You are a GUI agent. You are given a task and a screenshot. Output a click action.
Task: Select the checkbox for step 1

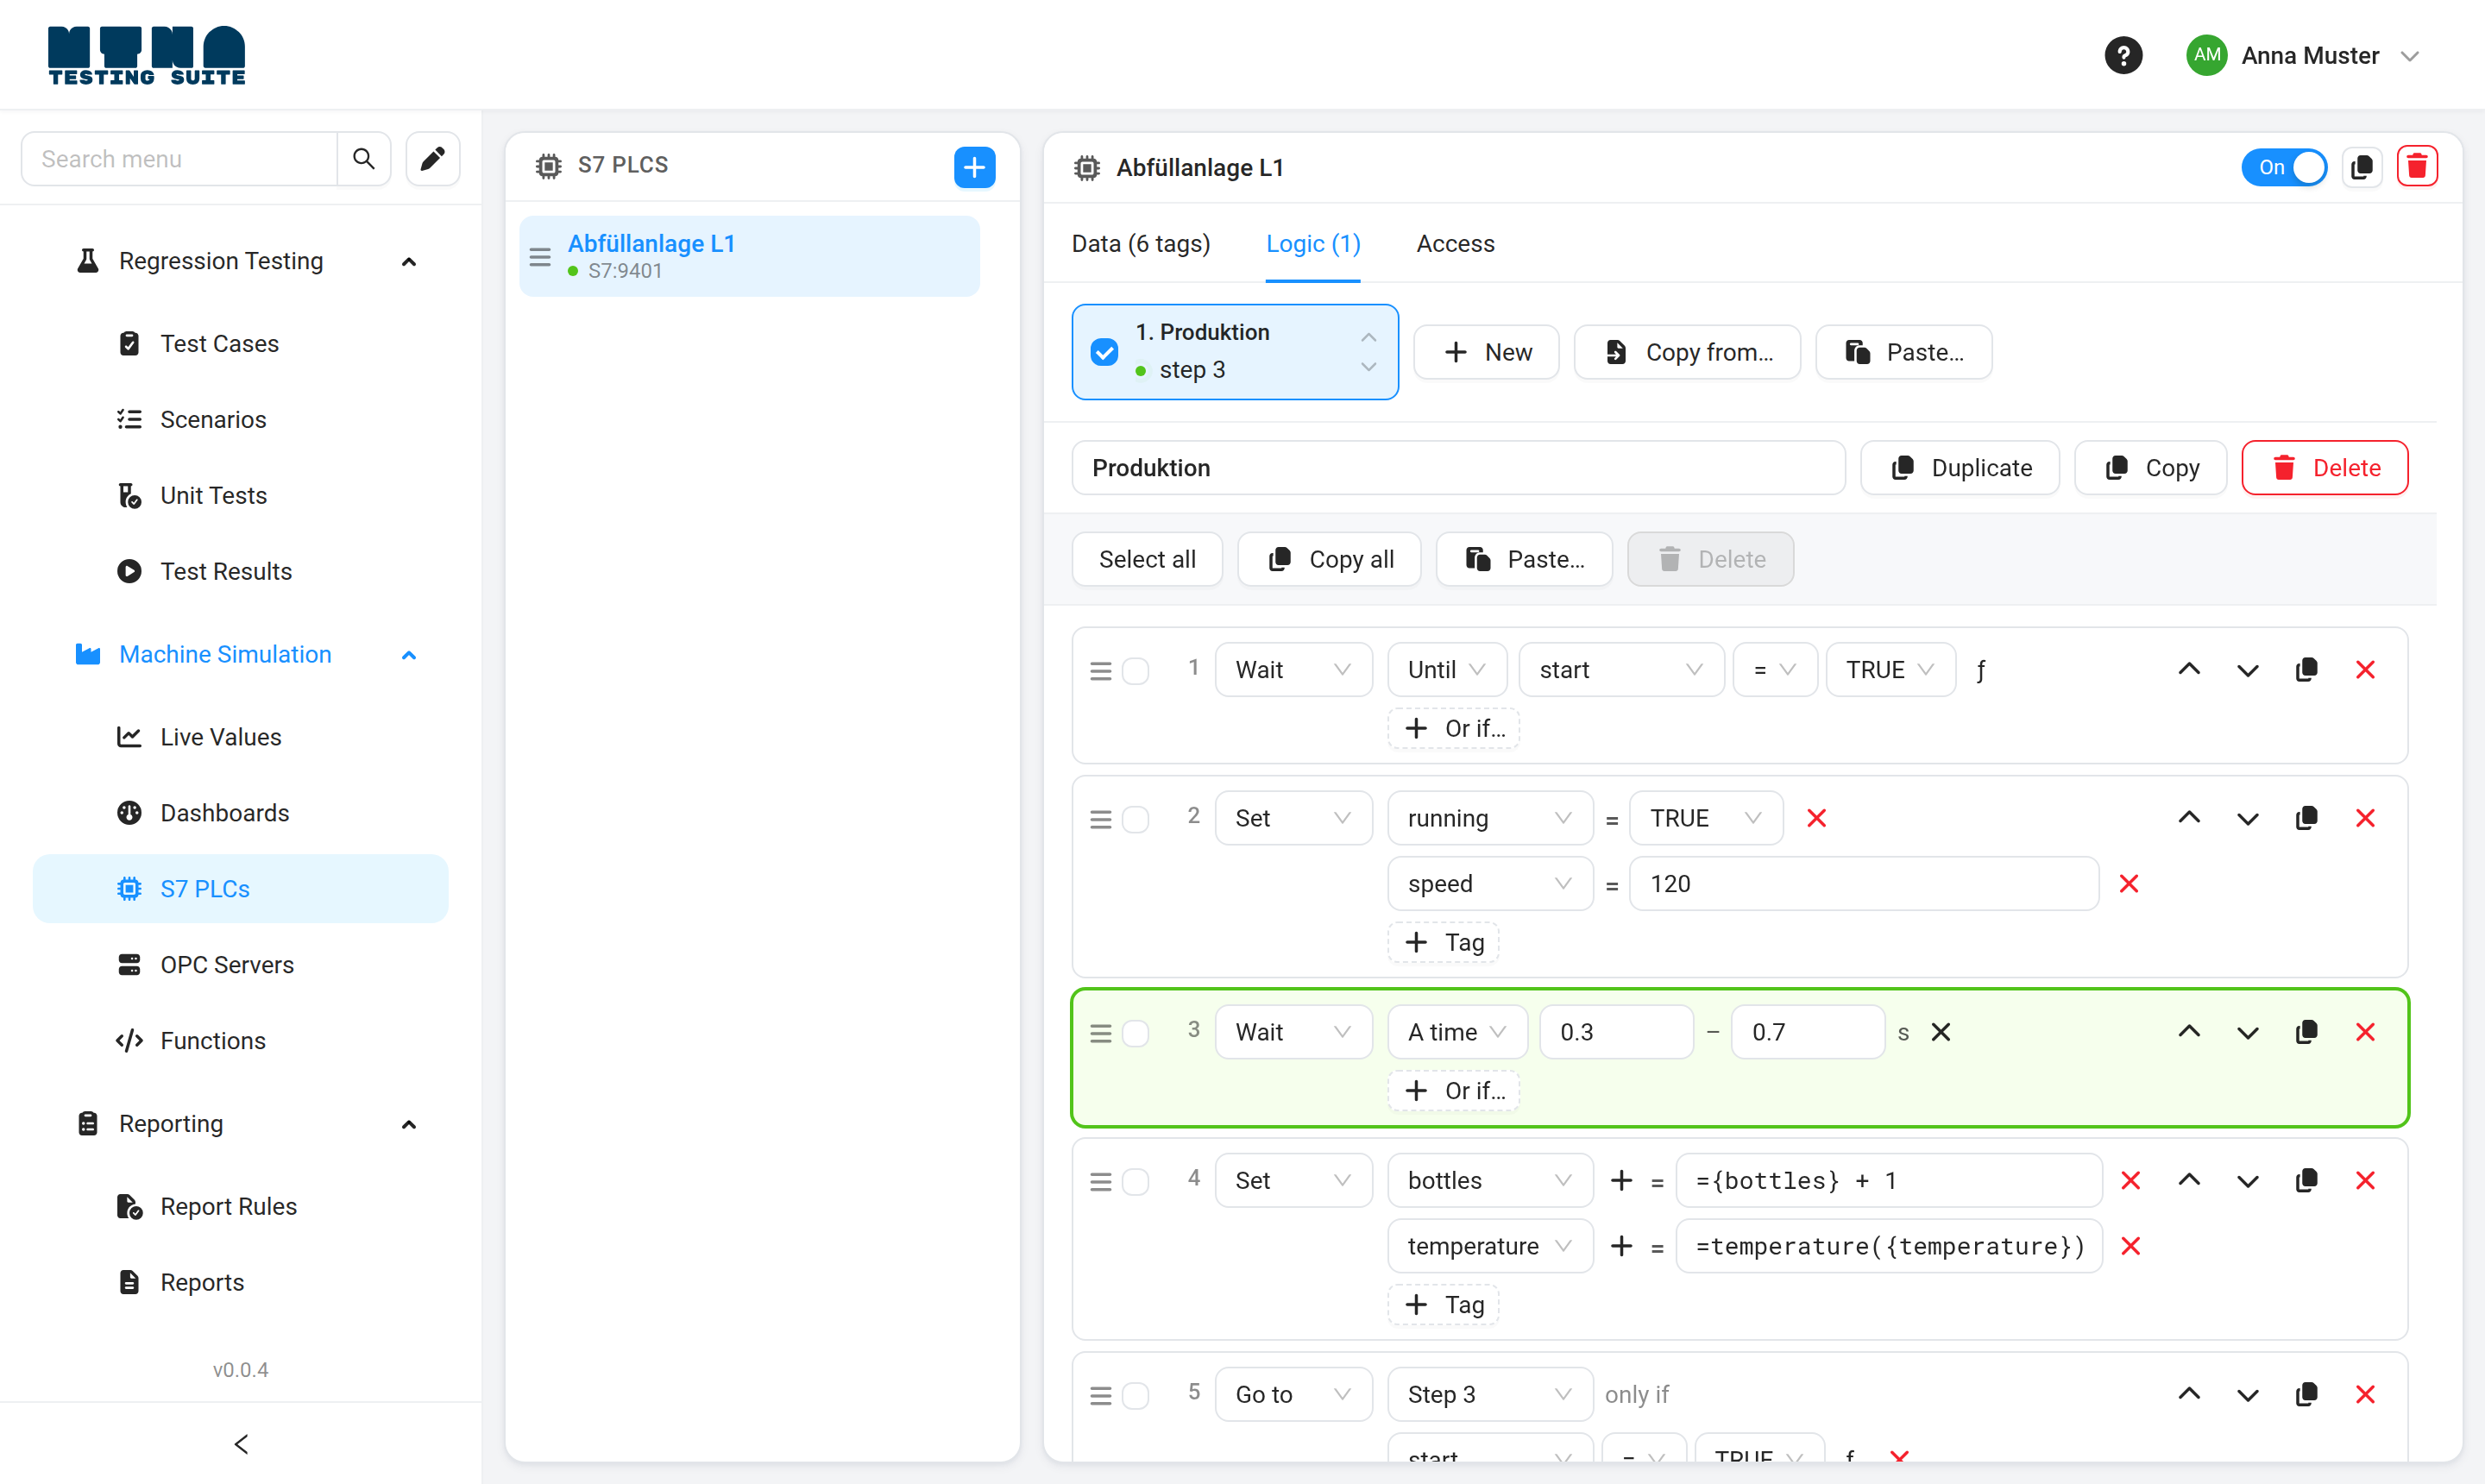[x=1135, y=671]
